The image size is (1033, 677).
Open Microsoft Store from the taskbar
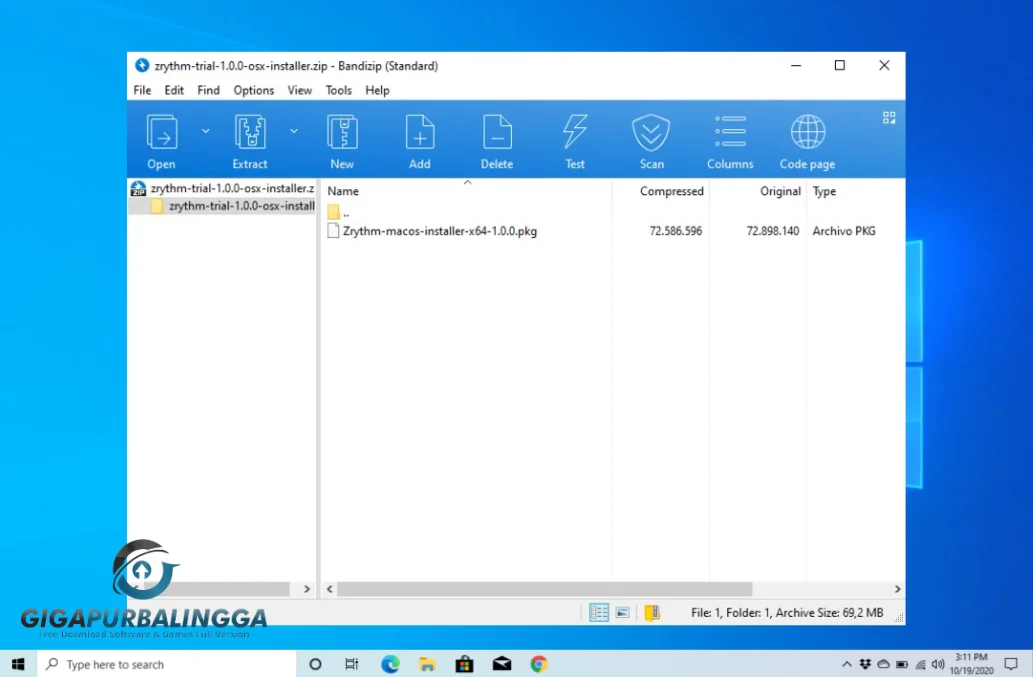tap(464, 664)
